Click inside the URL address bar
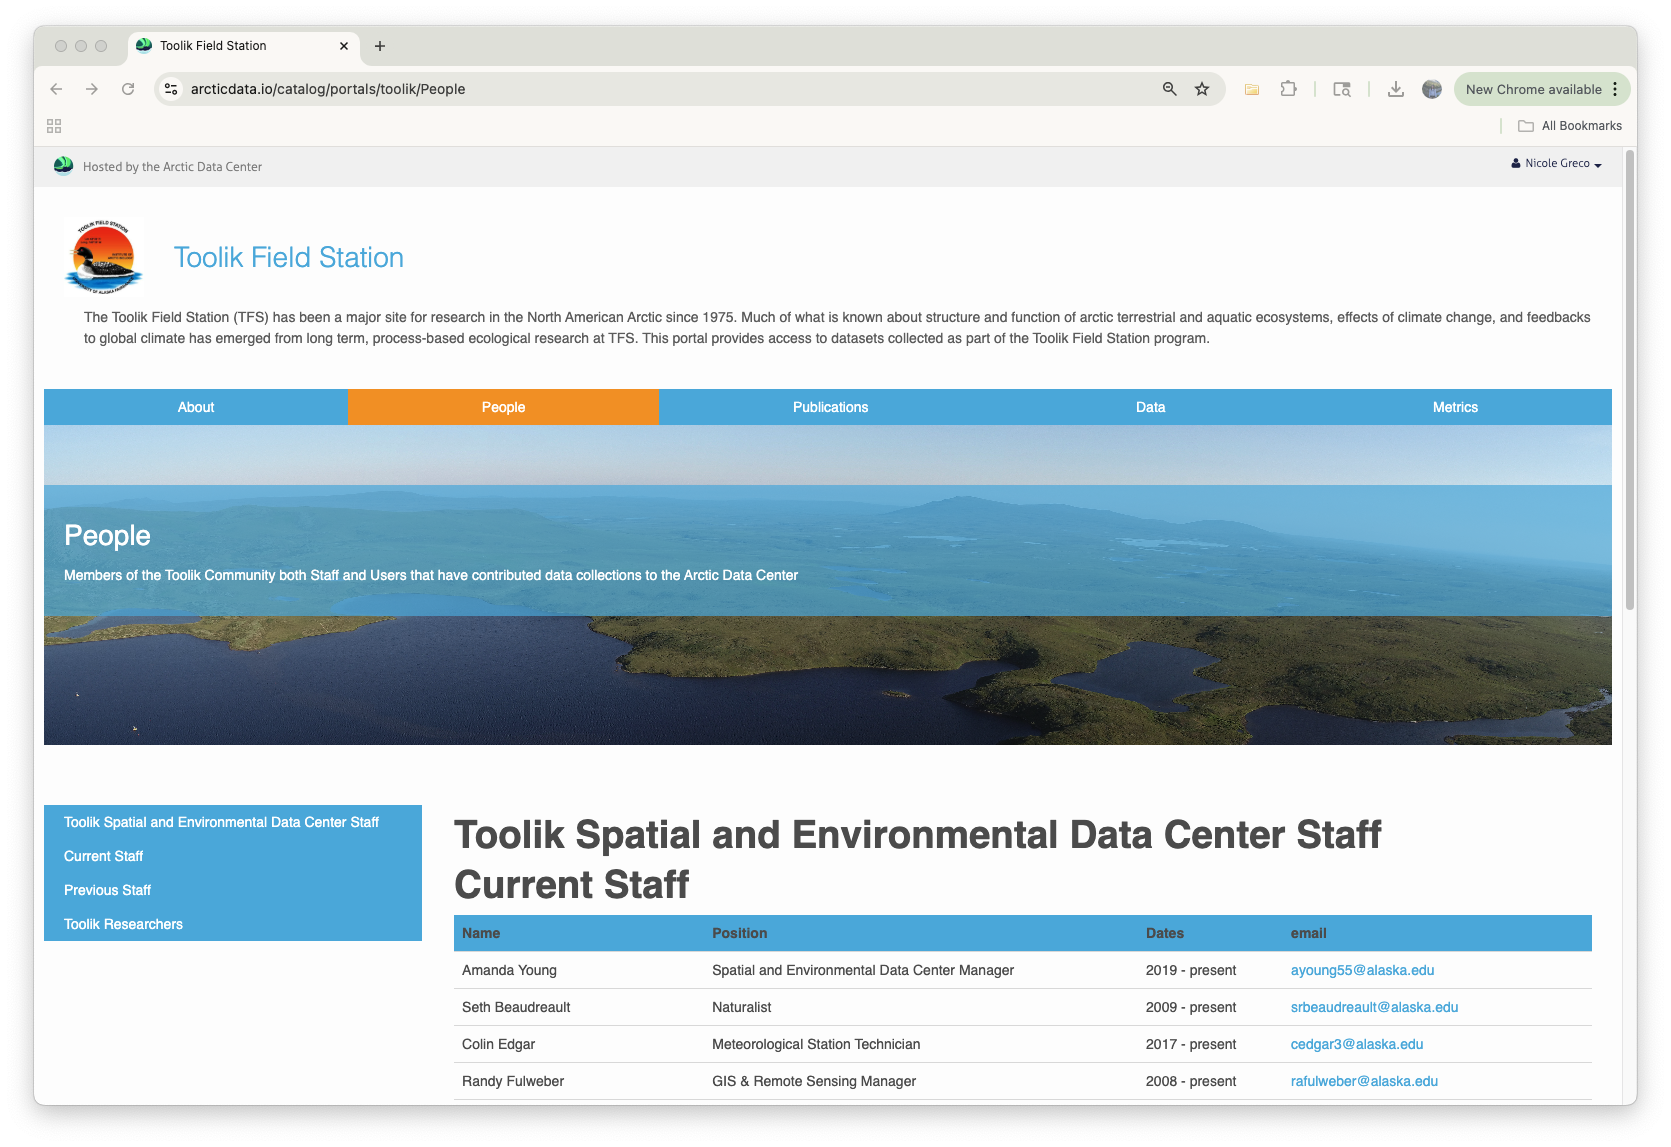1671x1147 pixels. pos(600,89)
